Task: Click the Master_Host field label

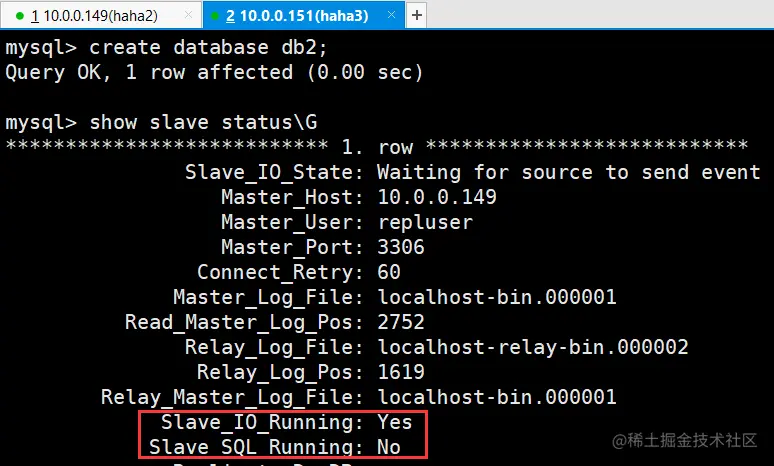Action: pyautogui.click(x=292, y=197)
